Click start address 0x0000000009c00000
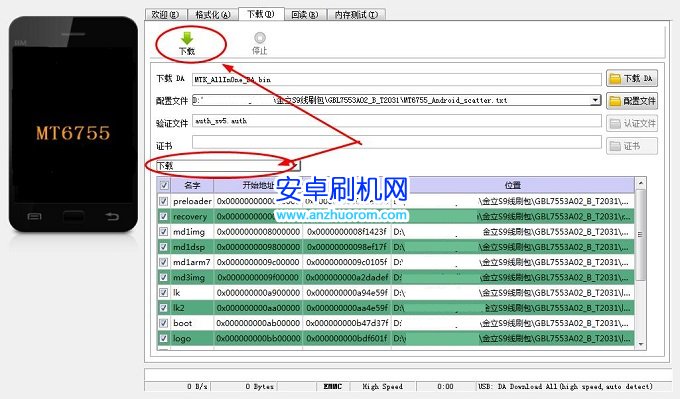 pos(258,262)
